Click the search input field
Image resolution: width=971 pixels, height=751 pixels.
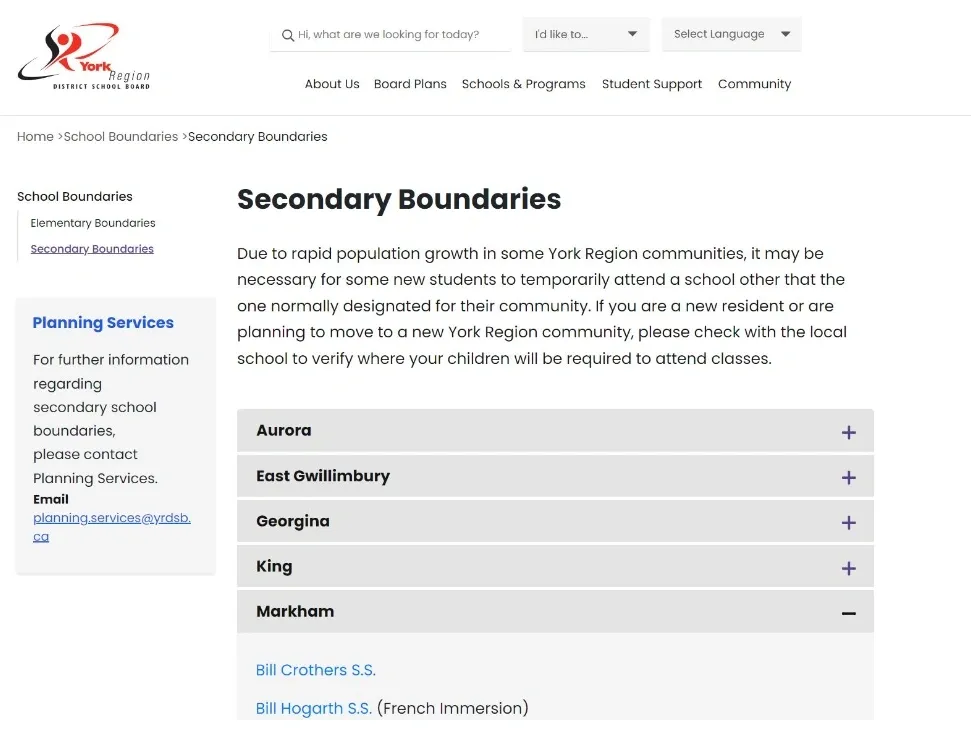[400, 35]
